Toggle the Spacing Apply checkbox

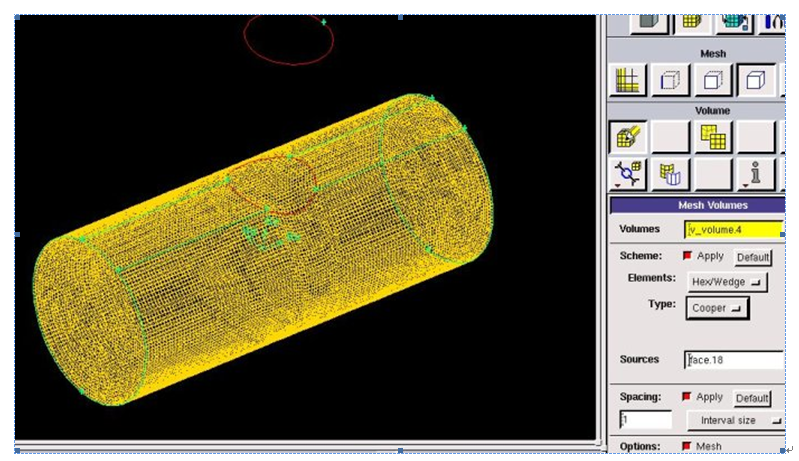687,396
